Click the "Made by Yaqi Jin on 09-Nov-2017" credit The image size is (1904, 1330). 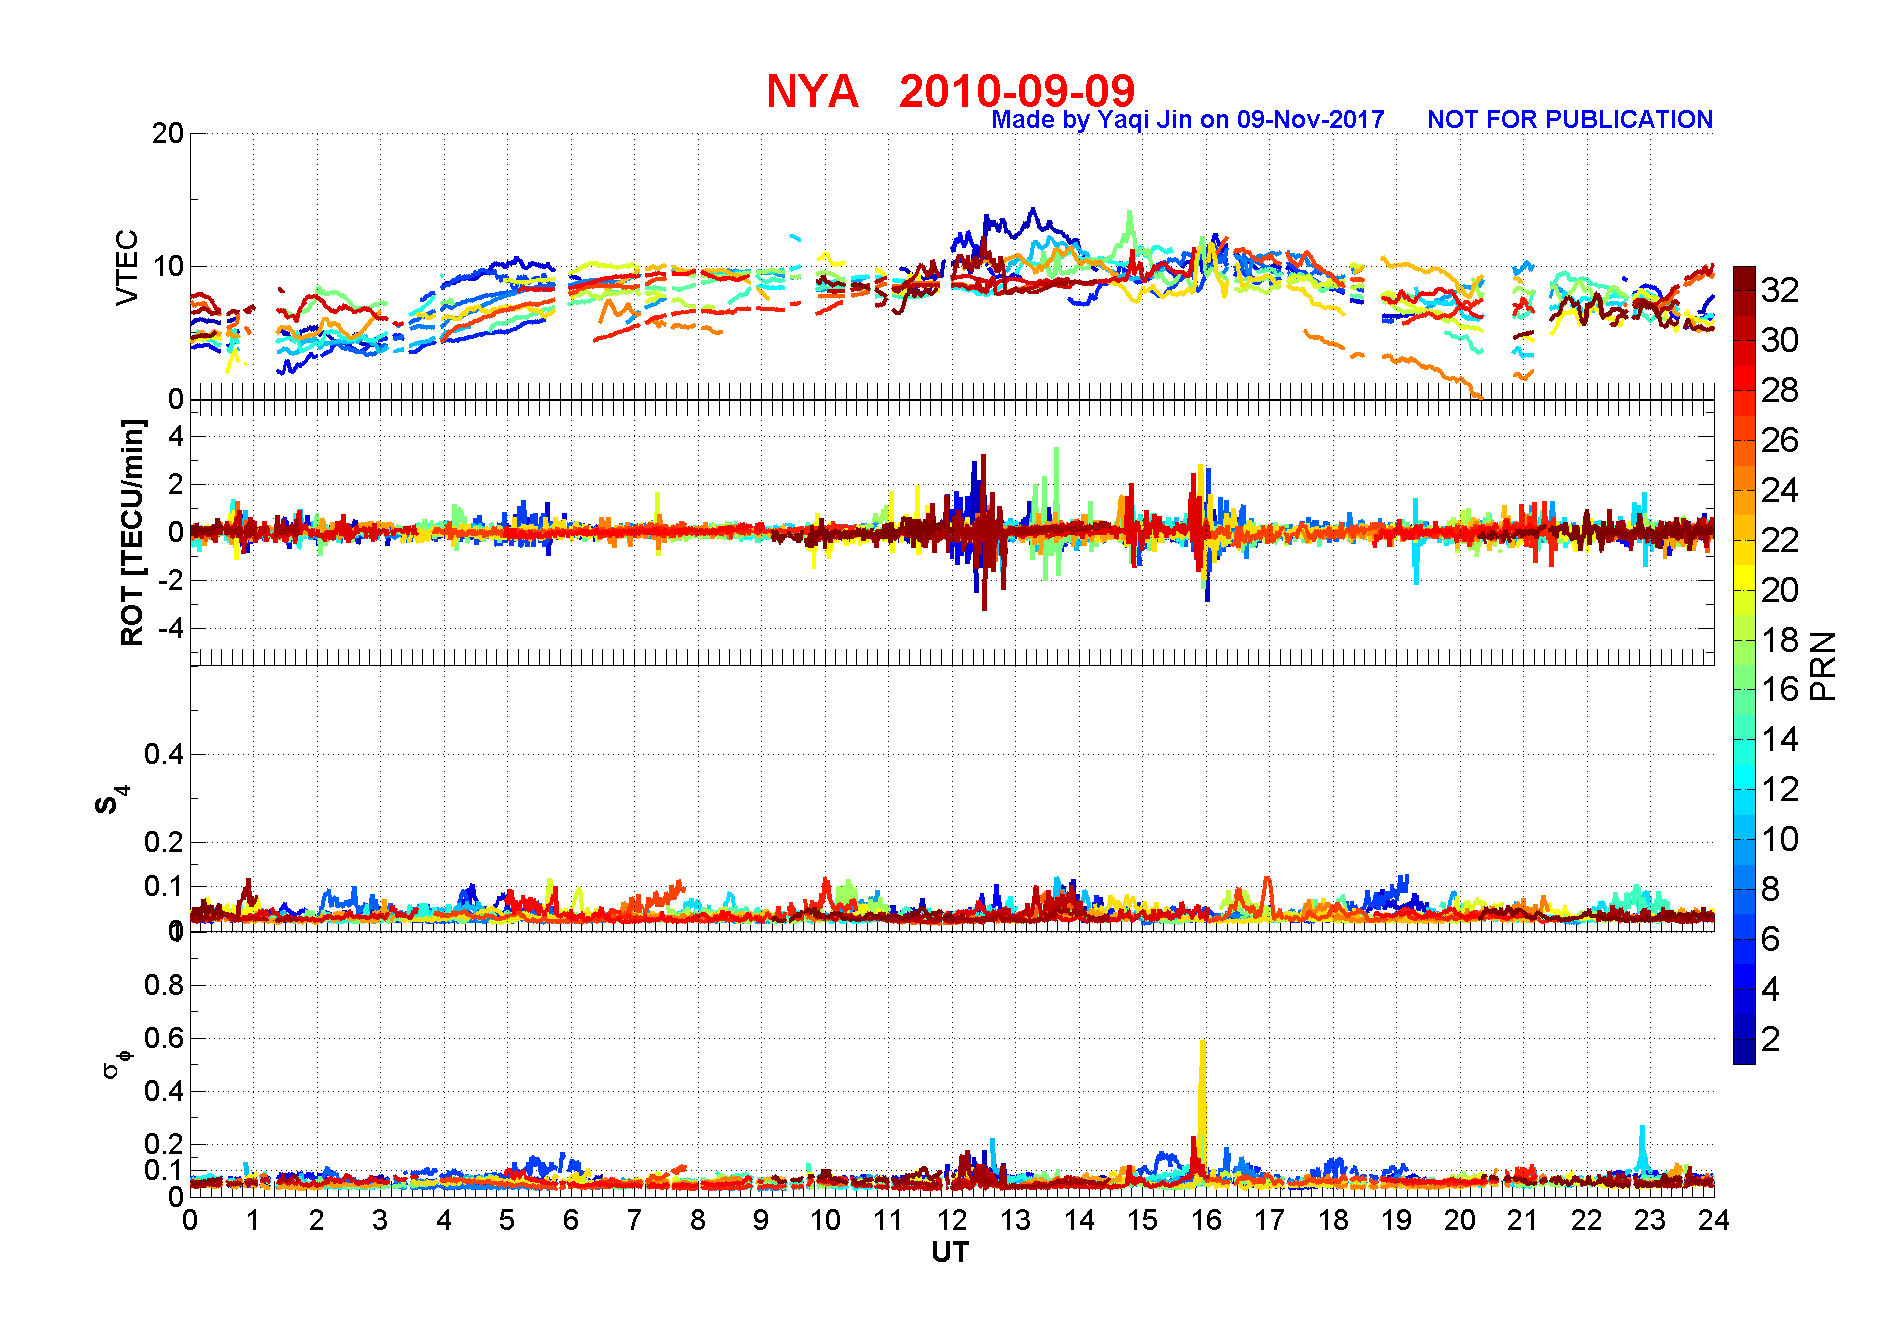click(x=1188, y=120)
